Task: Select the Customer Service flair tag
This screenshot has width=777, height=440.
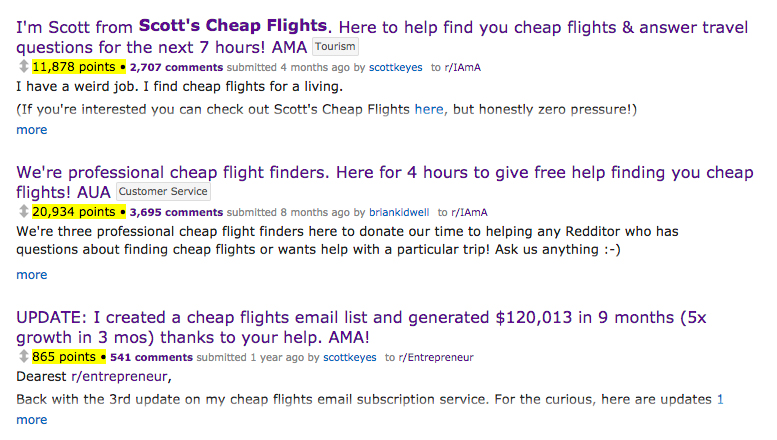Action: 163,191
